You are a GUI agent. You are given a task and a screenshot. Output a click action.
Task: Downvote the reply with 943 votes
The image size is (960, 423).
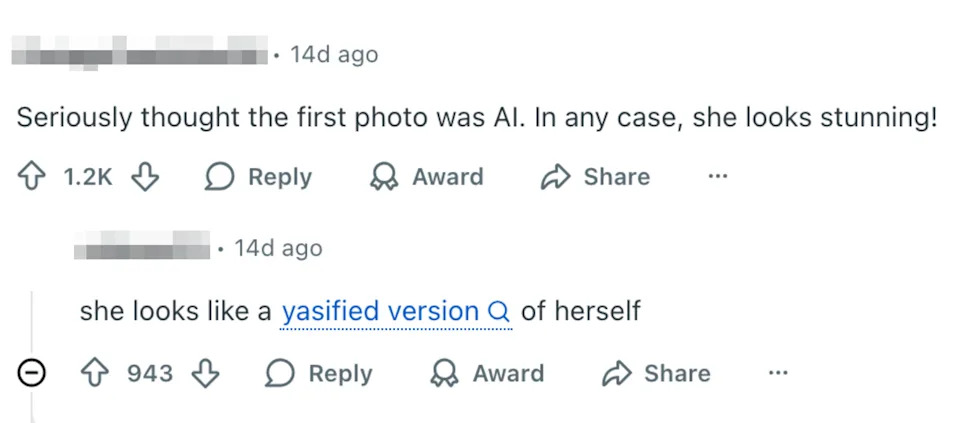tap(205, 374)
